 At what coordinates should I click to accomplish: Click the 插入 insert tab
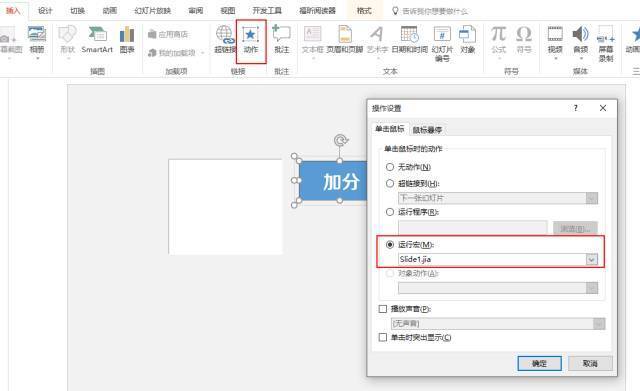click(x=13, y=11)
